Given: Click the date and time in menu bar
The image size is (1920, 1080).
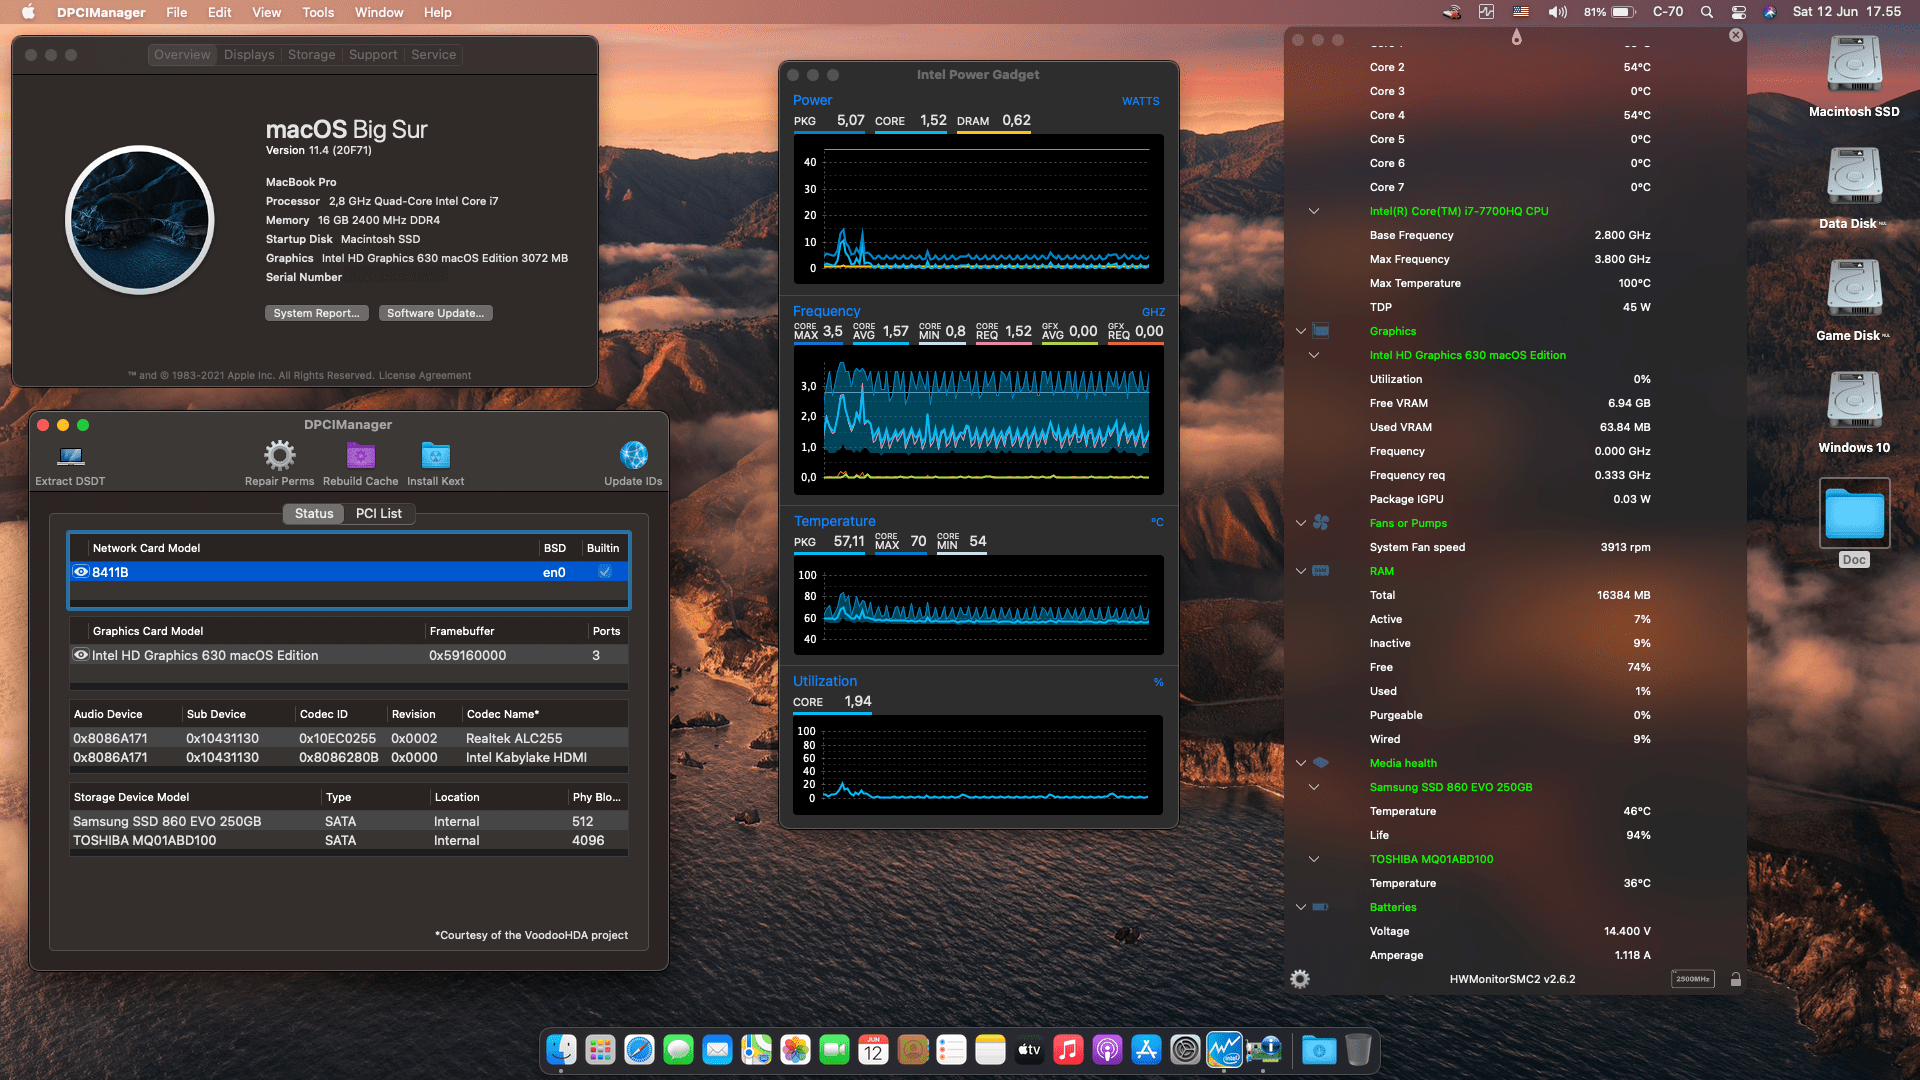Looking at the screenshot, I should [1846, 12].
